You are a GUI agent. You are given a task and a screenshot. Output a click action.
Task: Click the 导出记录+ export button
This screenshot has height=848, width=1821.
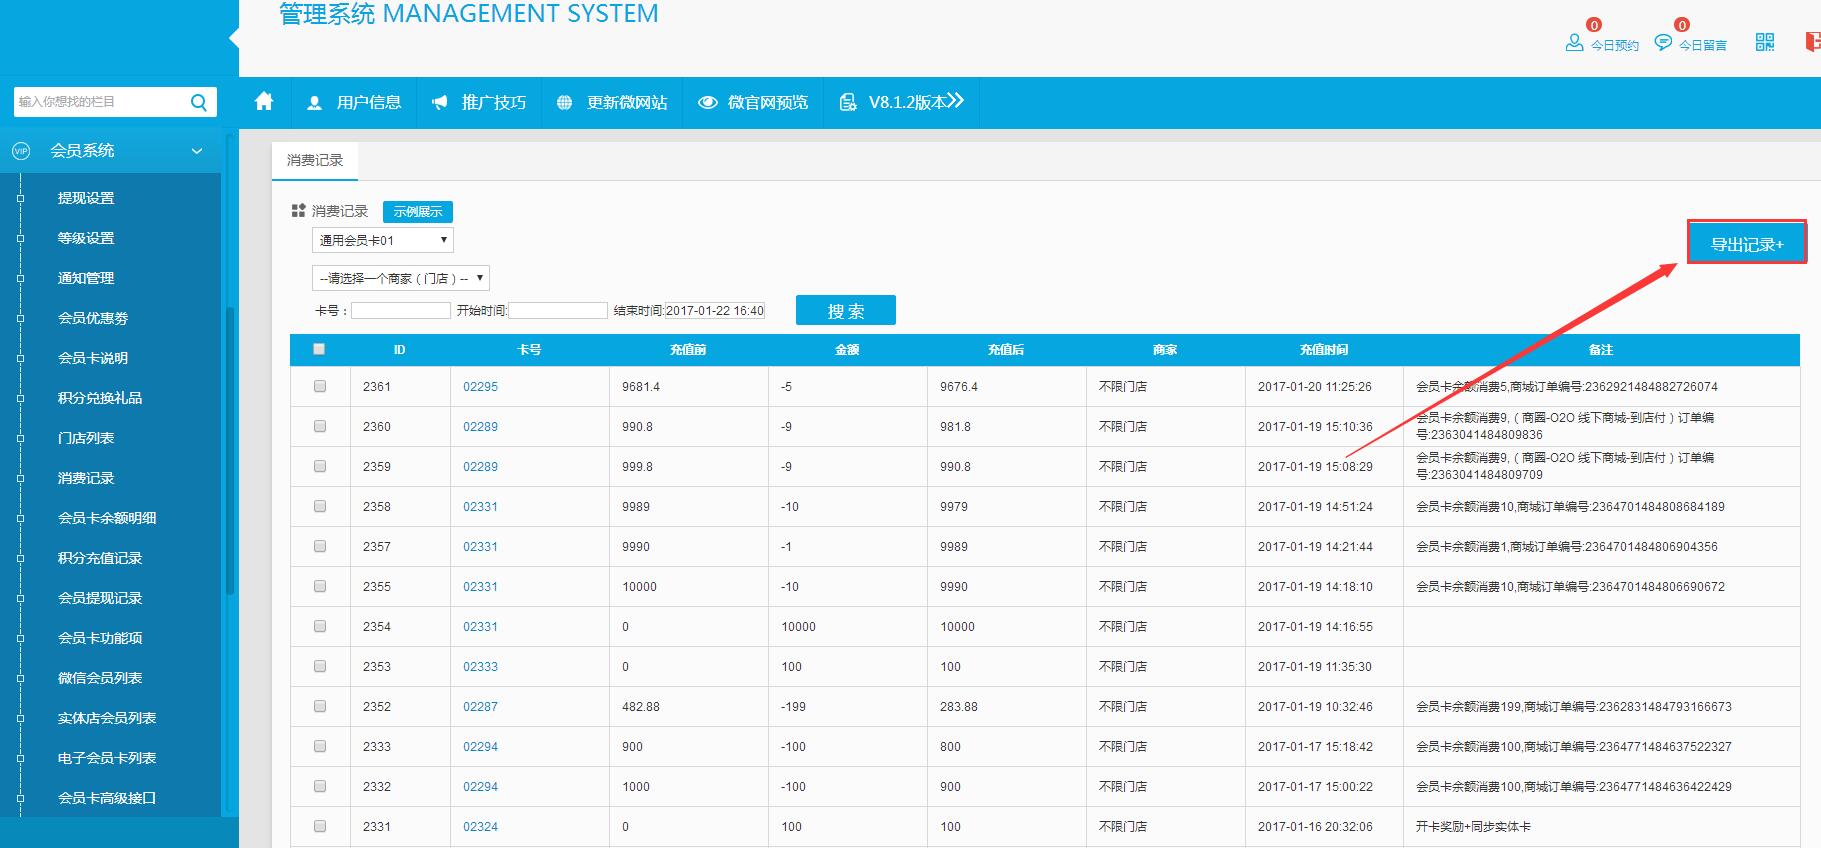pos(1746,243)
